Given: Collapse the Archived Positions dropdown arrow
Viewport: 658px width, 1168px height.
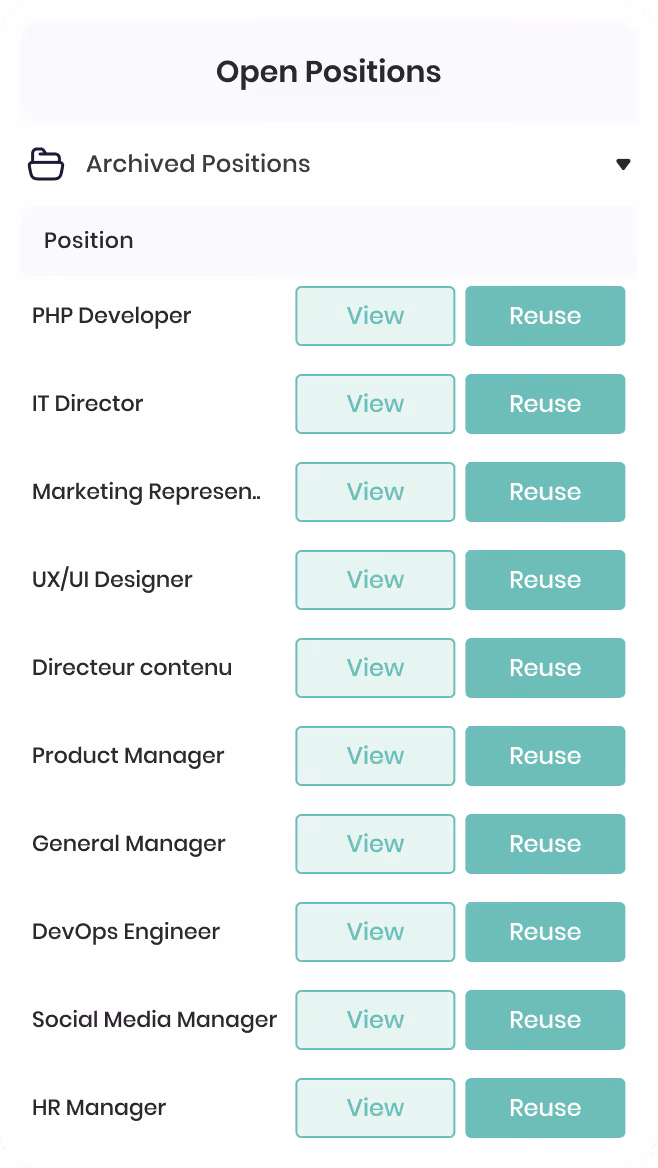Looking at the screenshot, I should click(623, 165).
